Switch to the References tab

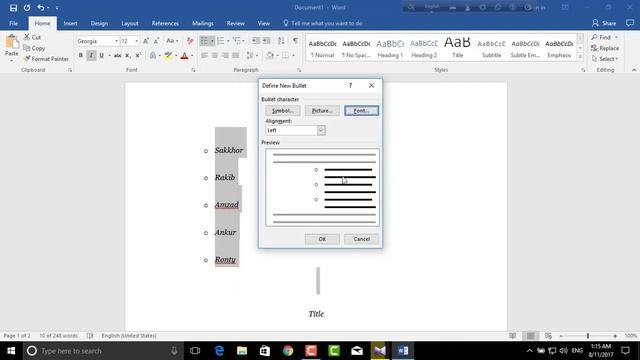tap(165, 23)
